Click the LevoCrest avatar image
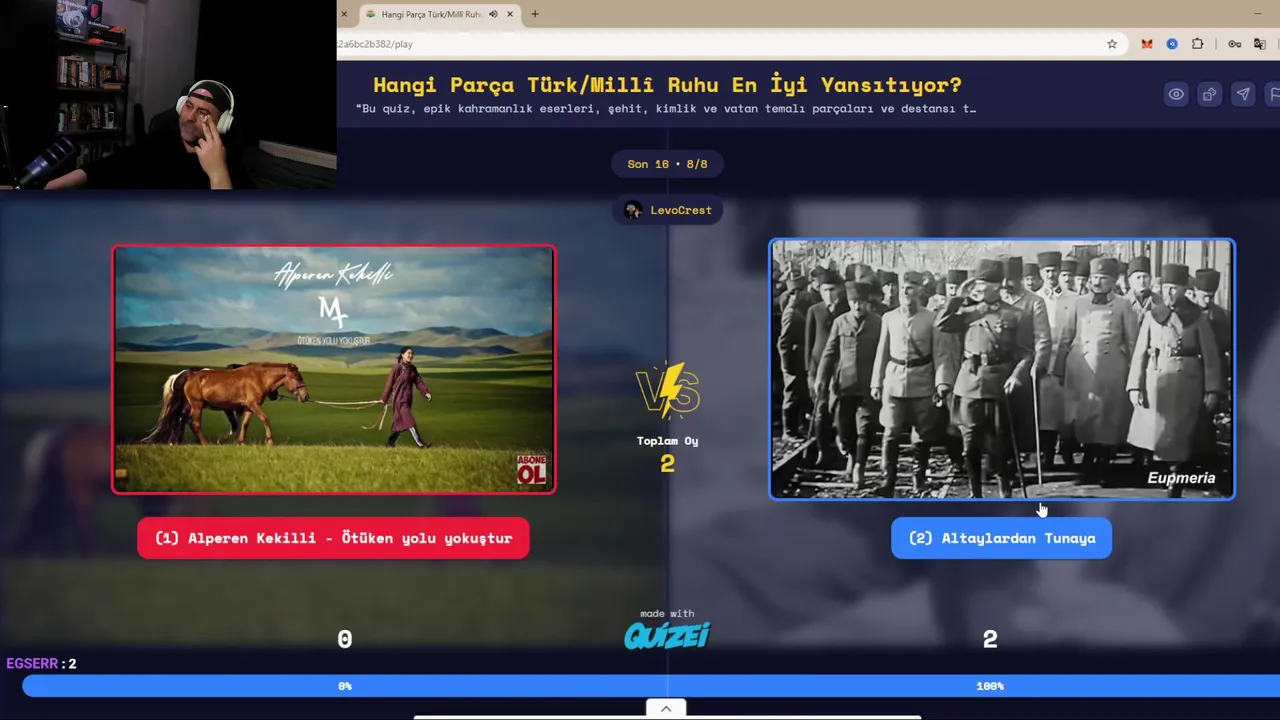This screenshot has height=720, width=1280. pyautogui.click(x=632, y=210)
